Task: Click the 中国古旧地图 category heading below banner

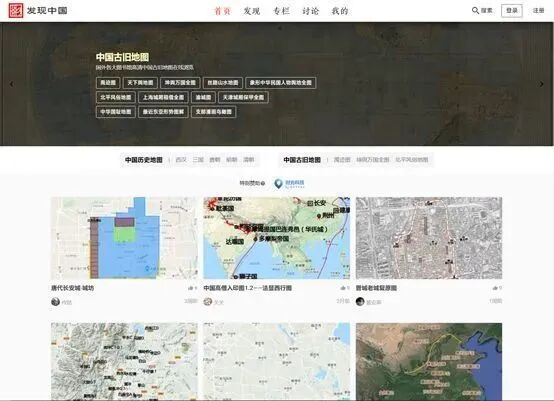Action: coord(302,160)
